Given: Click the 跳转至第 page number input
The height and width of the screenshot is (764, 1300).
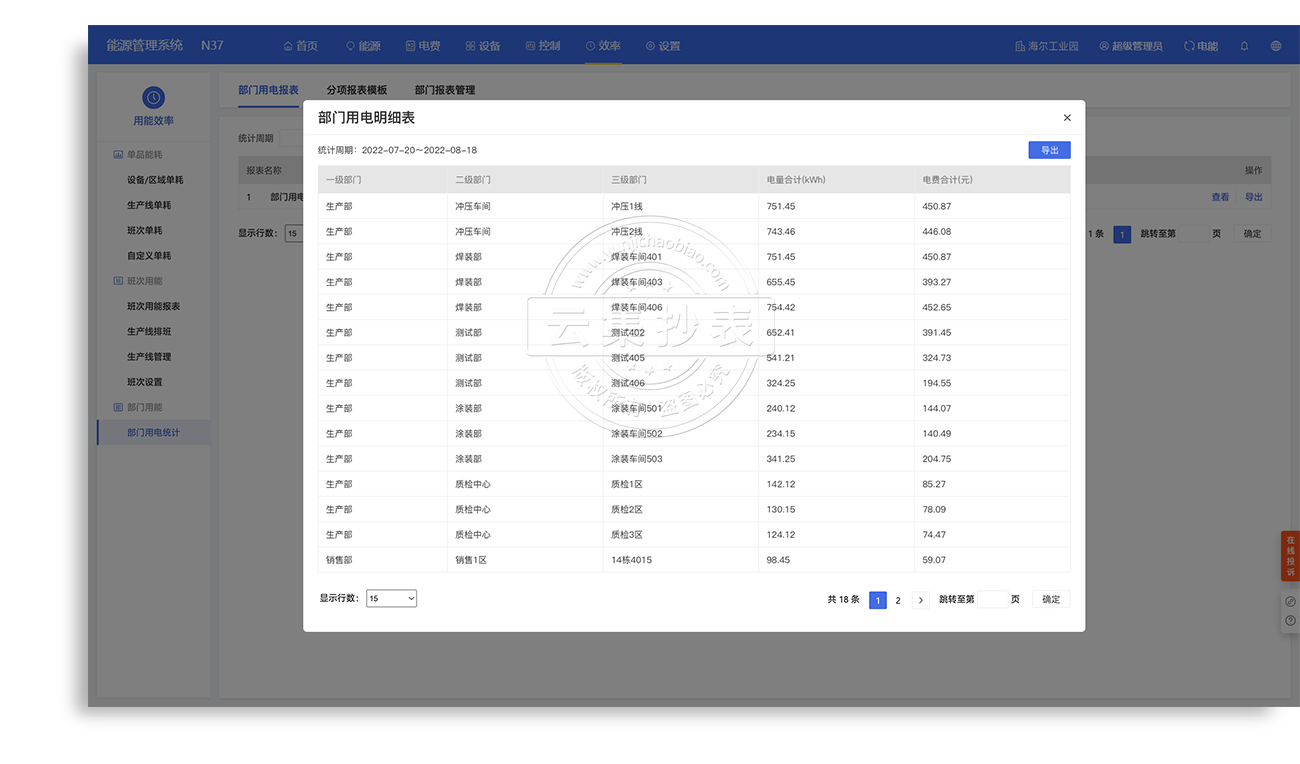Looking at the screenshot, I should (992, 600).
